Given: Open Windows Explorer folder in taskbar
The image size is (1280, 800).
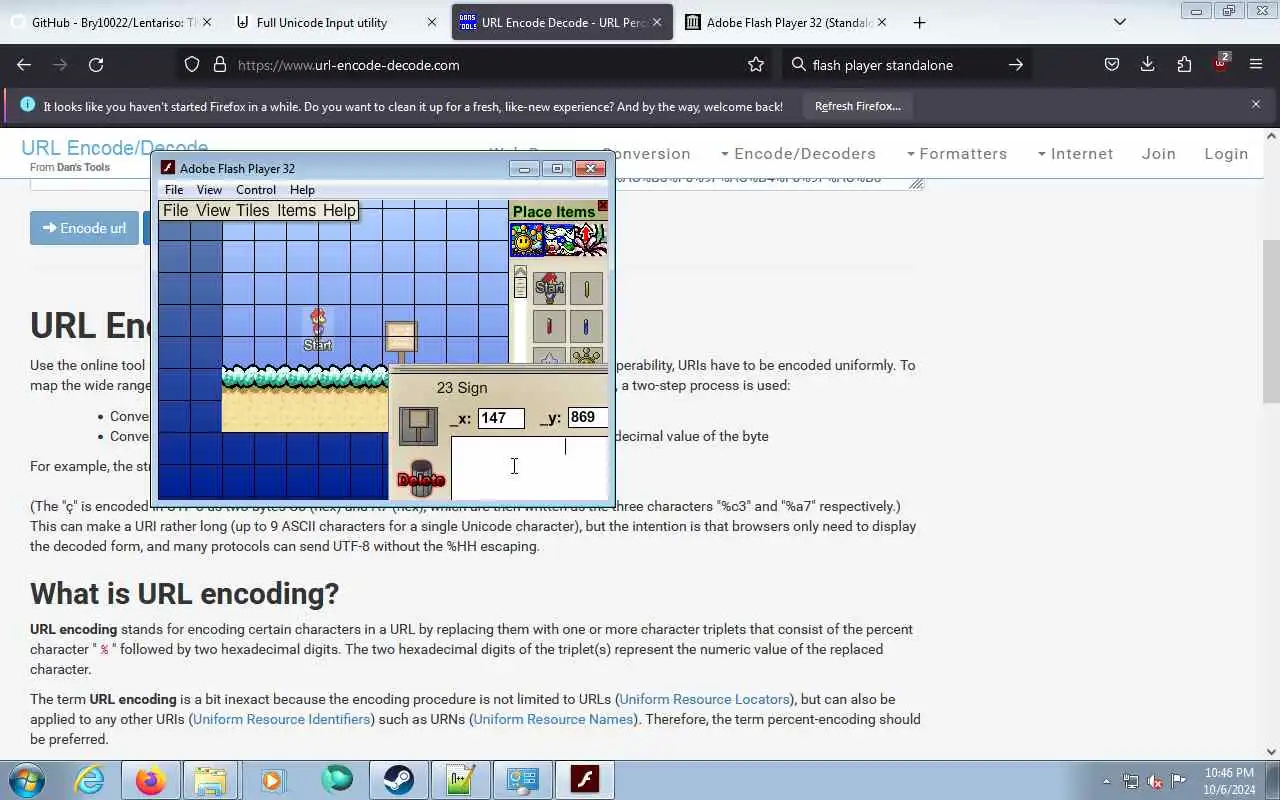Looking at the screenshot, I should coord(210,780).
